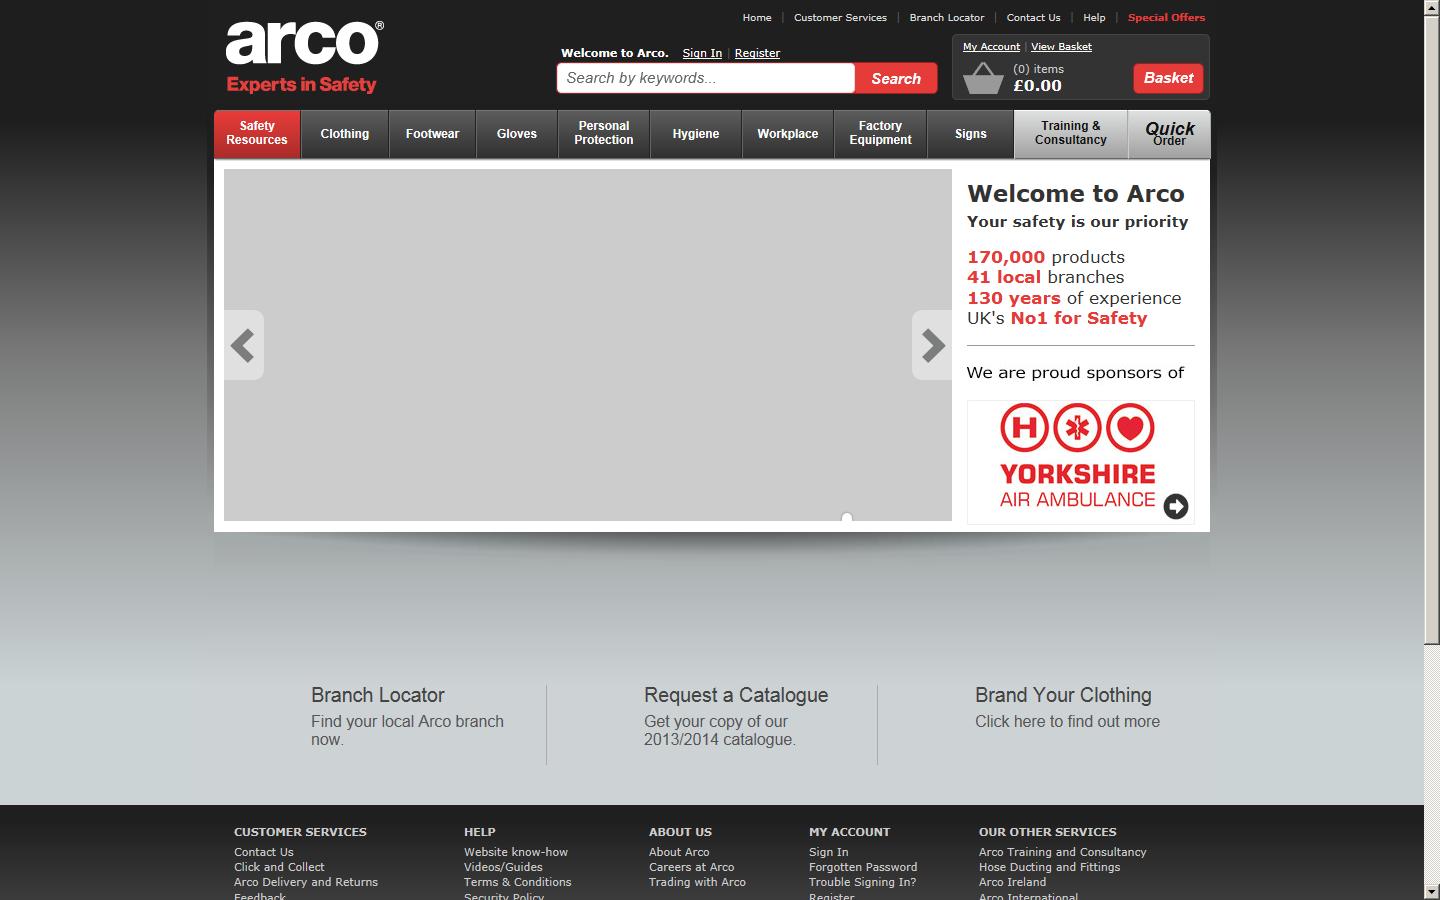Open the Hygiene category
Viewport: 1440px width, 900px height.
coord(696,133)
